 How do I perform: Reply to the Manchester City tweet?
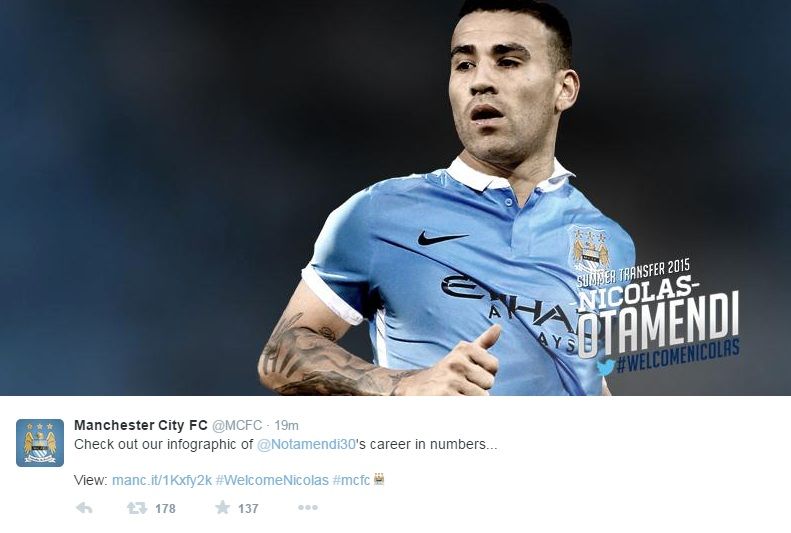click(x=84, y=508)
